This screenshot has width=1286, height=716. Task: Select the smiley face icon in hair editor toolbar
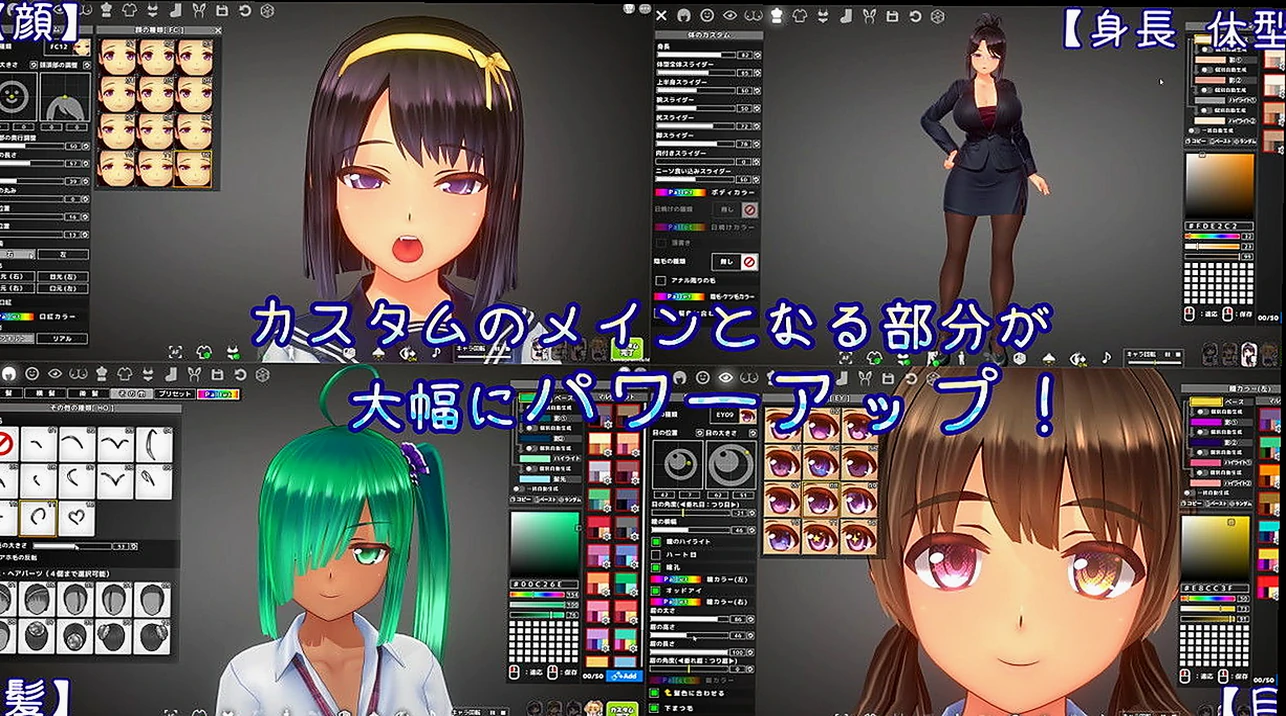pos(32,374)
